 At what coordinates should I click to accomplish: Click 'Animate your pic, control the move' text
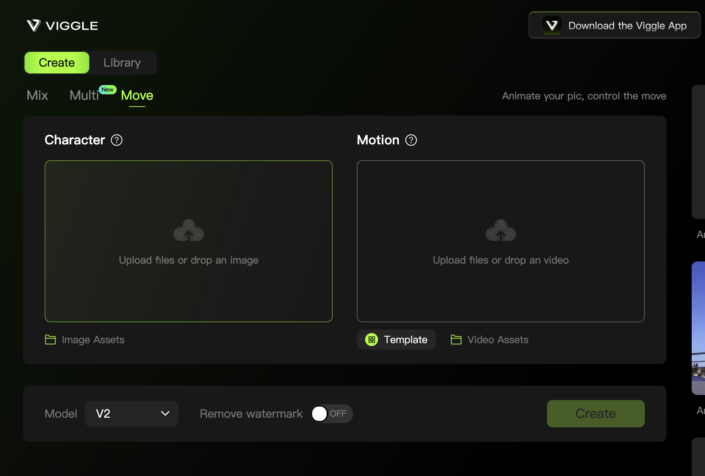click(x=584, y=96)
